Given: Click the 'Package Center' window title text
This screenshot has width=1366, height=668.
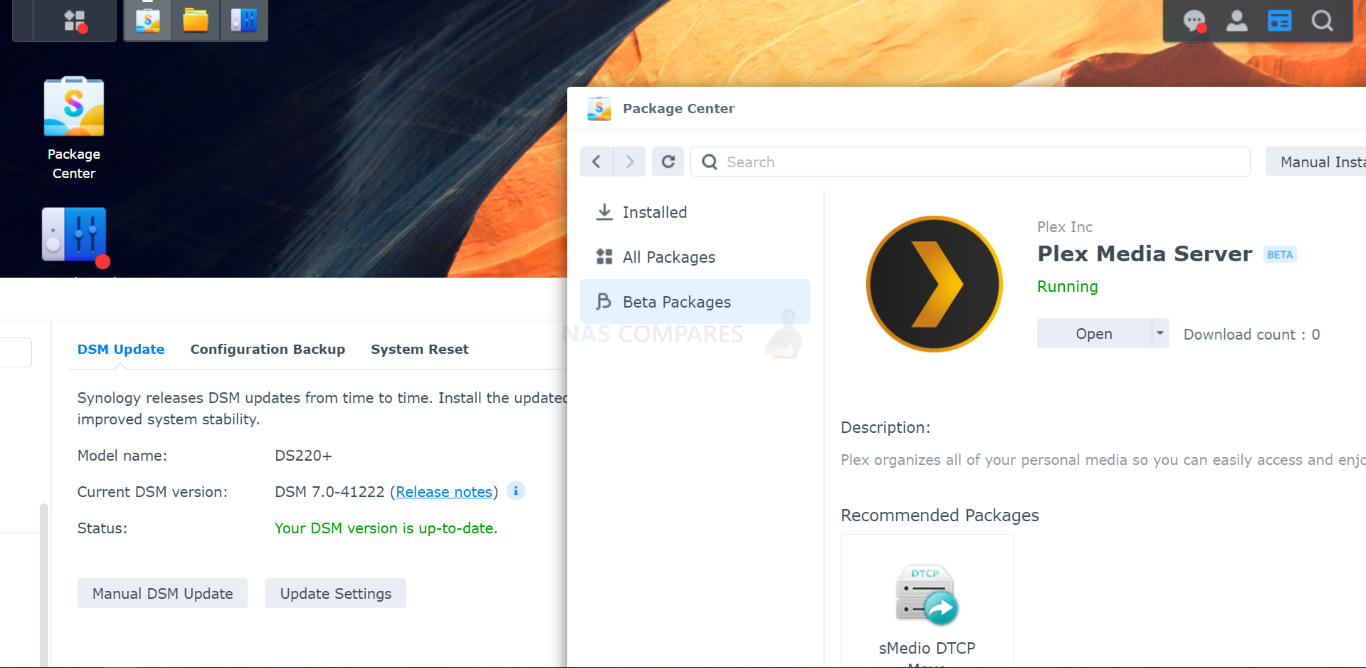Looking at the screenshot, I should tap(679, 109).
